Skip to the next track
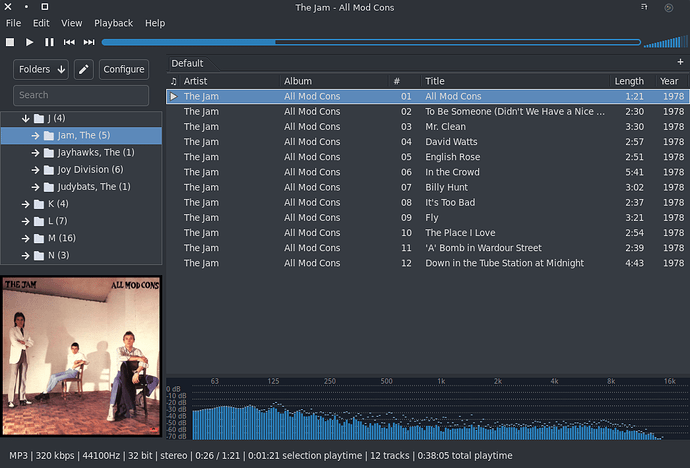The image size is (690, 468). coord(89,42)
